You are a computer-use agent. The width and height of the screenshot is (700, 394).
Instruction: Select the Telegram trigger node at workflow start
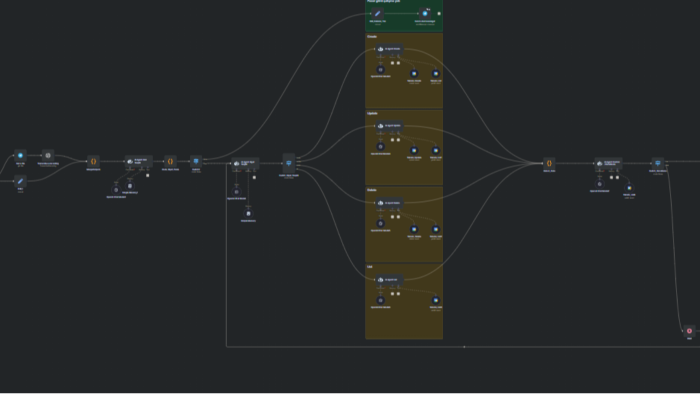click(20, 155)
